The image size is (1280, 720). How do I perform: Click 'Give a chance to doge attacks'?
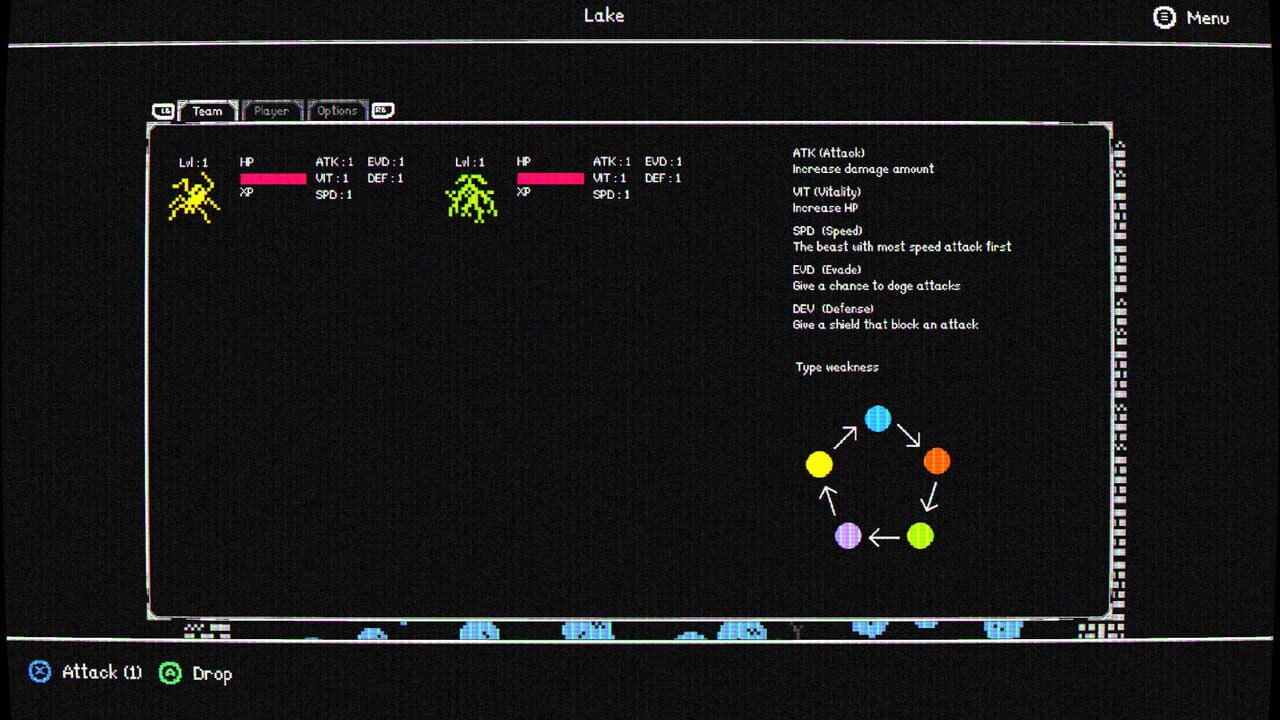click(x=876, y=286)
